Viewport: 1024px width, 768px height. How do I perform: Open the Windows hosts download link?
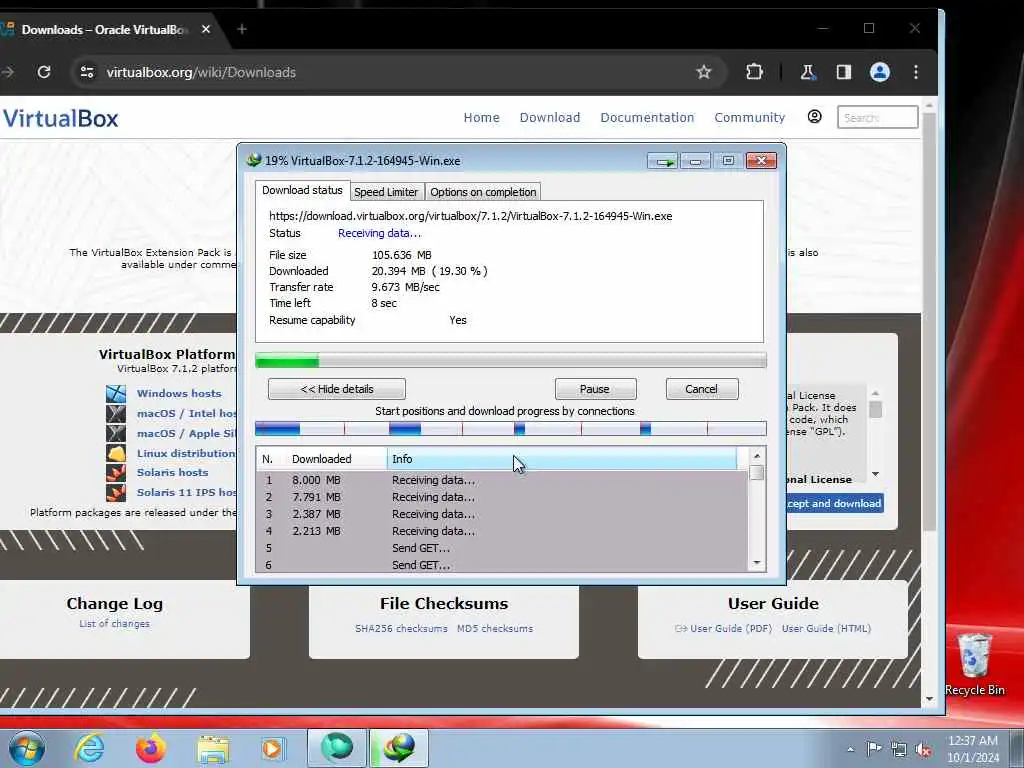point(179,393)
